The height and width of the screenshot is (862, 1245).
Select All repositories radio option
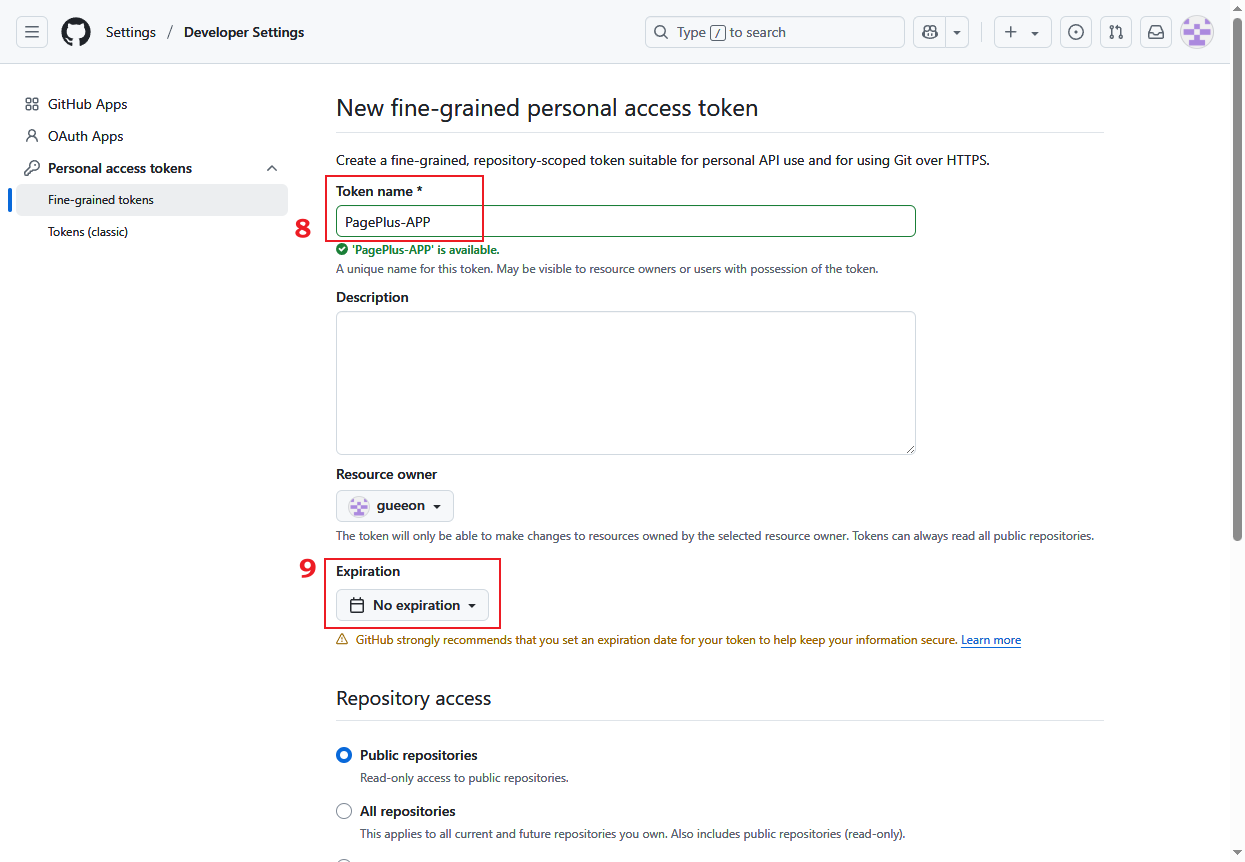344,811
